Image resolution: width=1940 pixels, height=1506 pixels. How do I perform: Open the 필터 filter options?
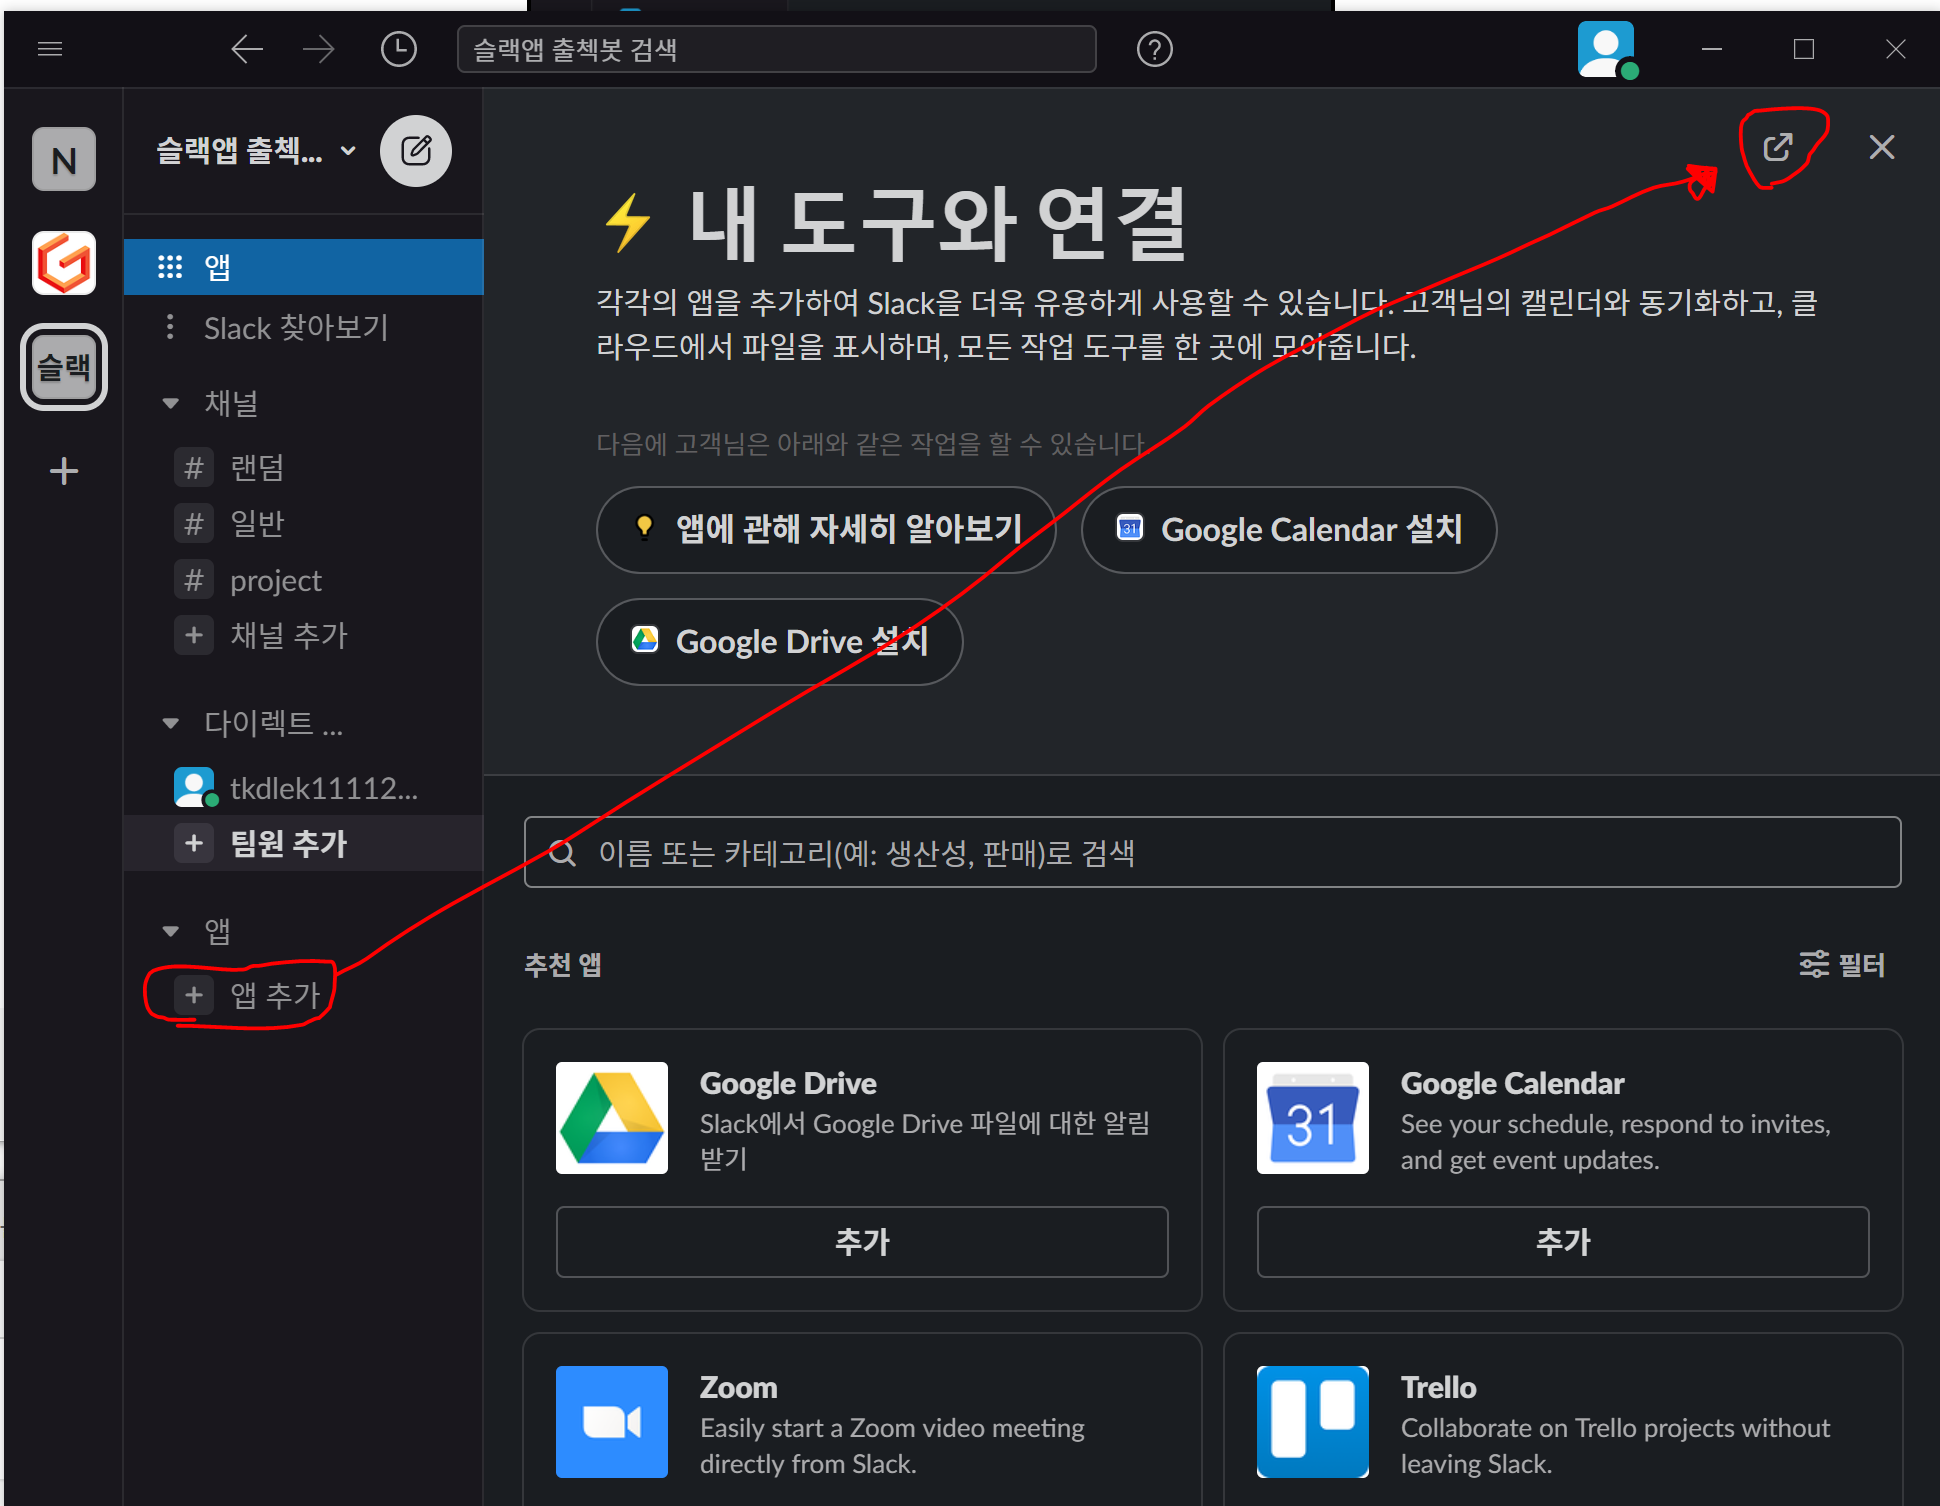1842,964
